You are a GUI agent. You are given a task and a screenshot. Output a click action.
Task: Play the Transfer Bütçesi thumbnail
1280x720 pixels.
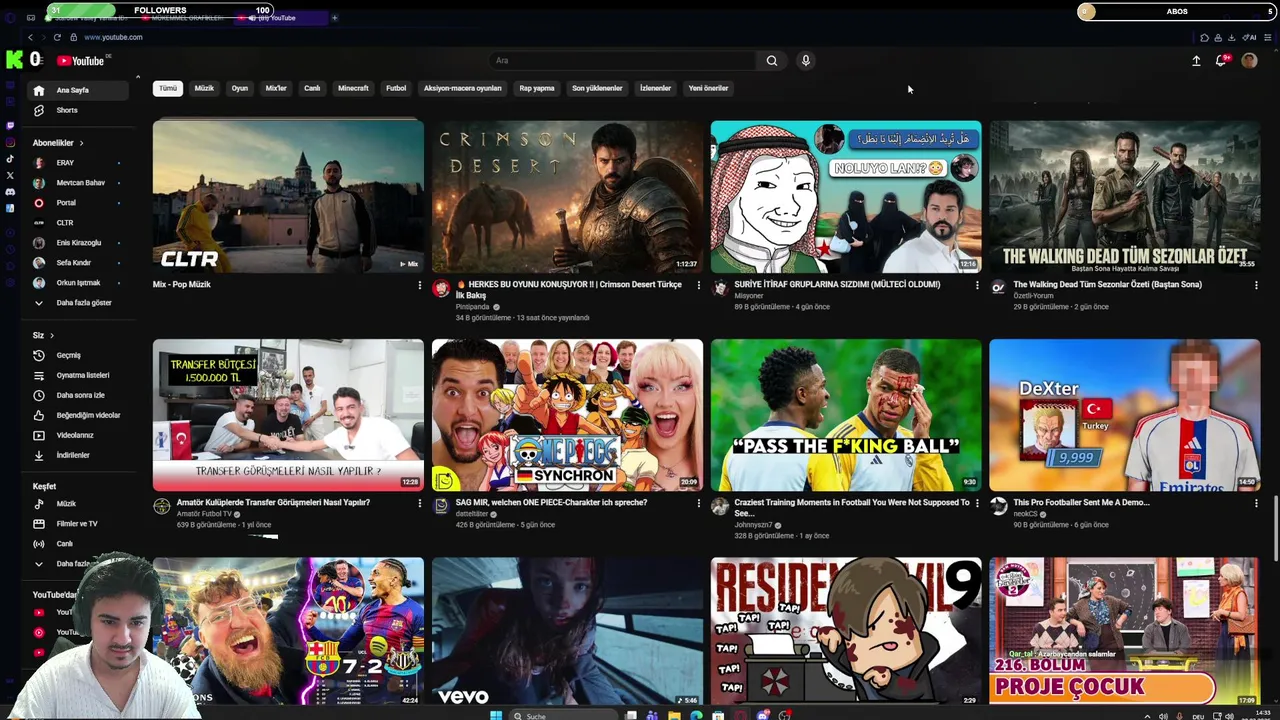288,415
